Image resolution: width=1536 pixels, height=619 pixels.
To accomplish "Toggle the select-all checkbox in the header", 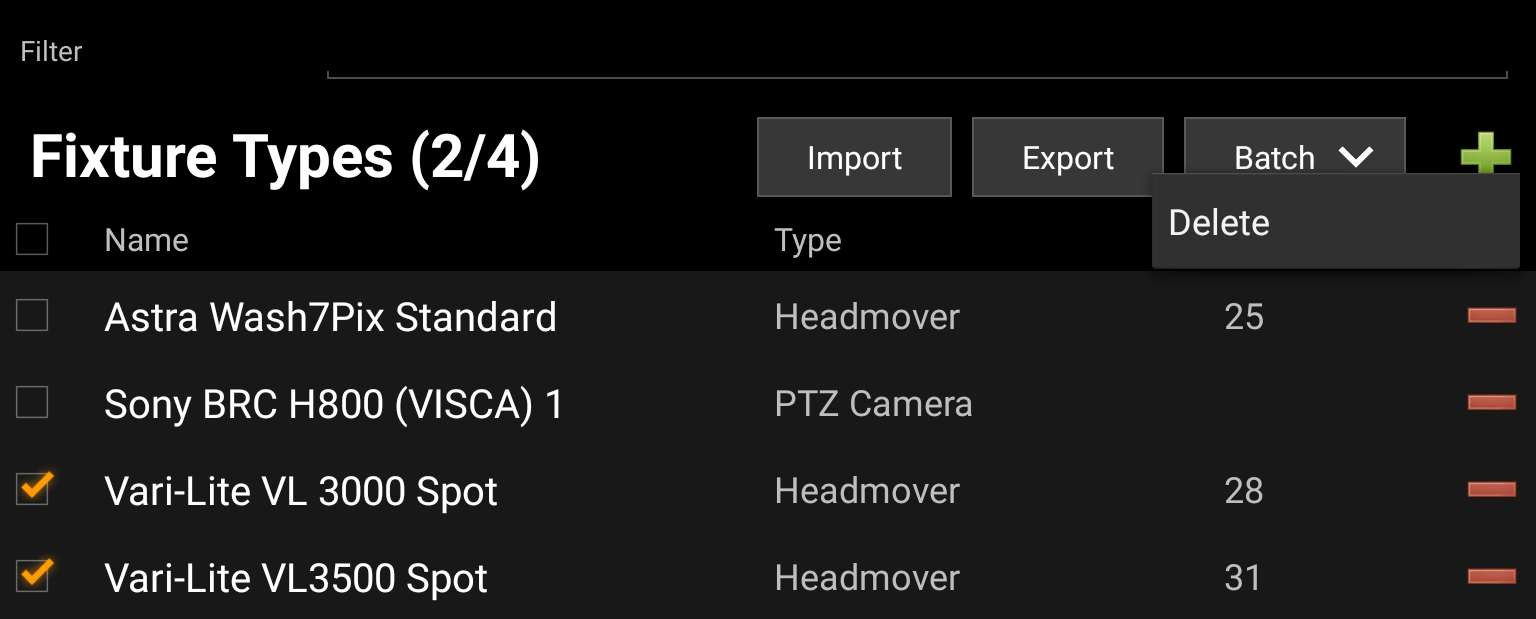I will click(31, 239).
